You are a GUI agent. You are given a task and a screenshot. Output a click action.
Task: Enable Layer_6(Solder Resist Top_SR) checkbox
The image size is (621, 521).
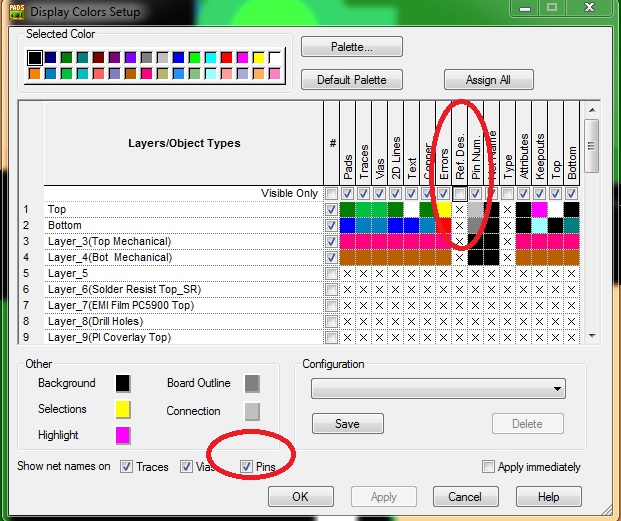(x=331, y=289)
